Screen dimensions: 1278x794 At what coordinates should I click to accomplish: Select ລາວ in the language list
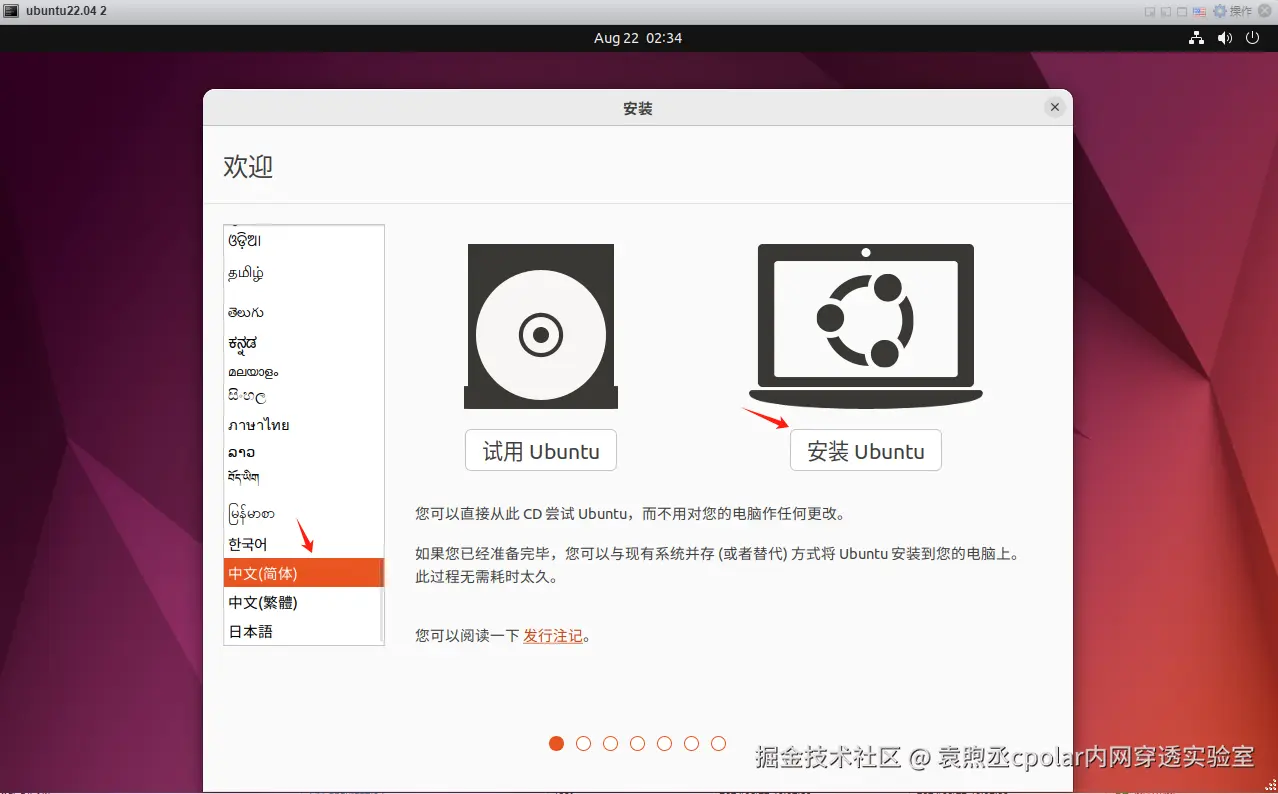pyautogui.click(x=304, y=452)
